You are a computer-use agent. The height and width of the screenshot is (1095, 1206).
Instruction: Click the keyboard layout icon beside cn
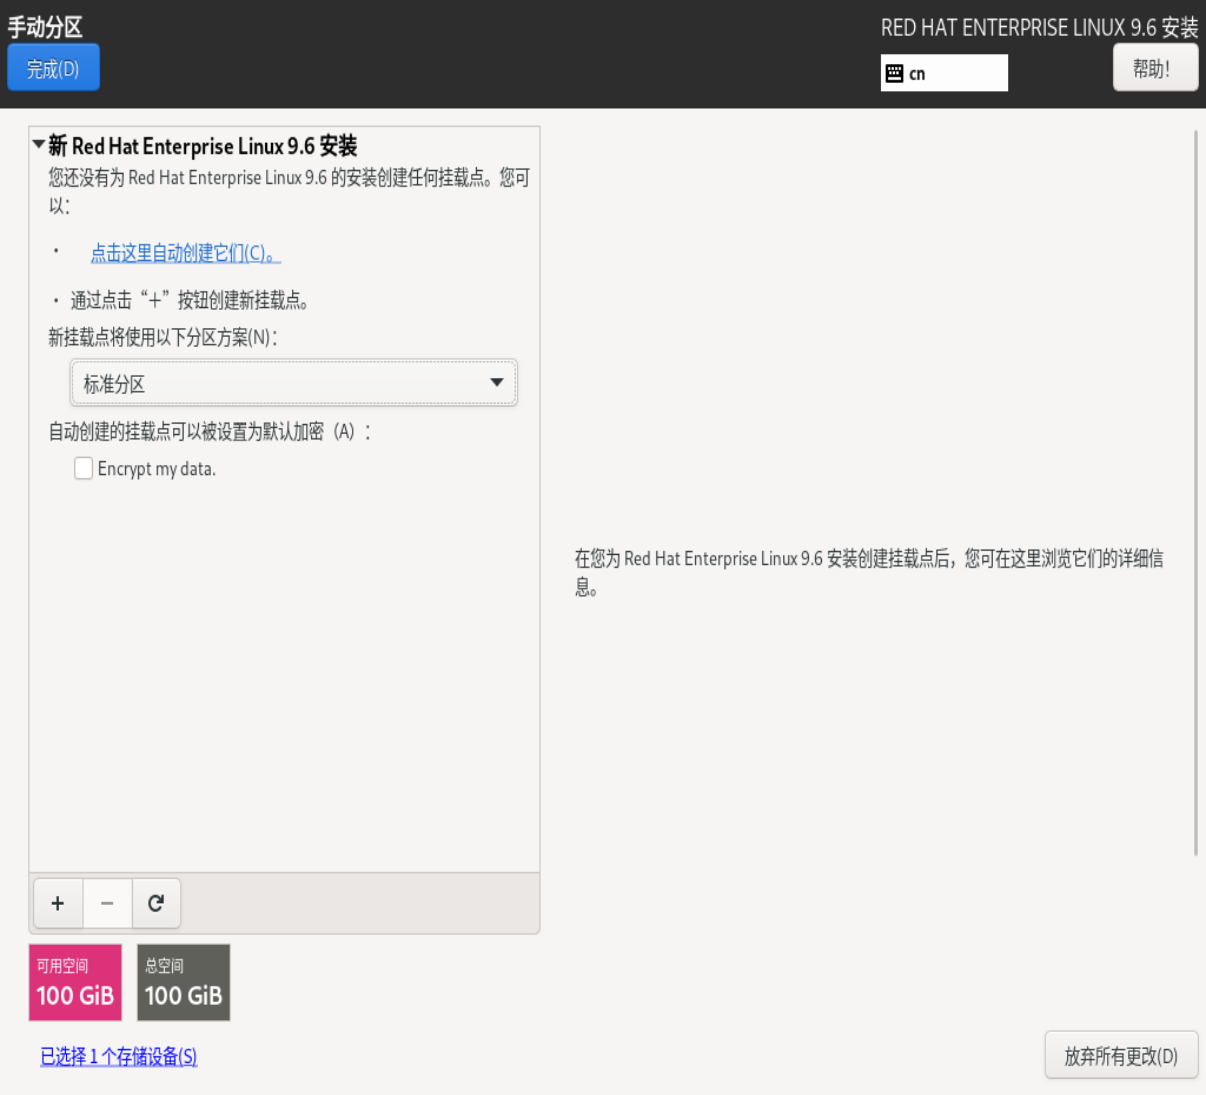pyautogui.click(x=895, y=73)
